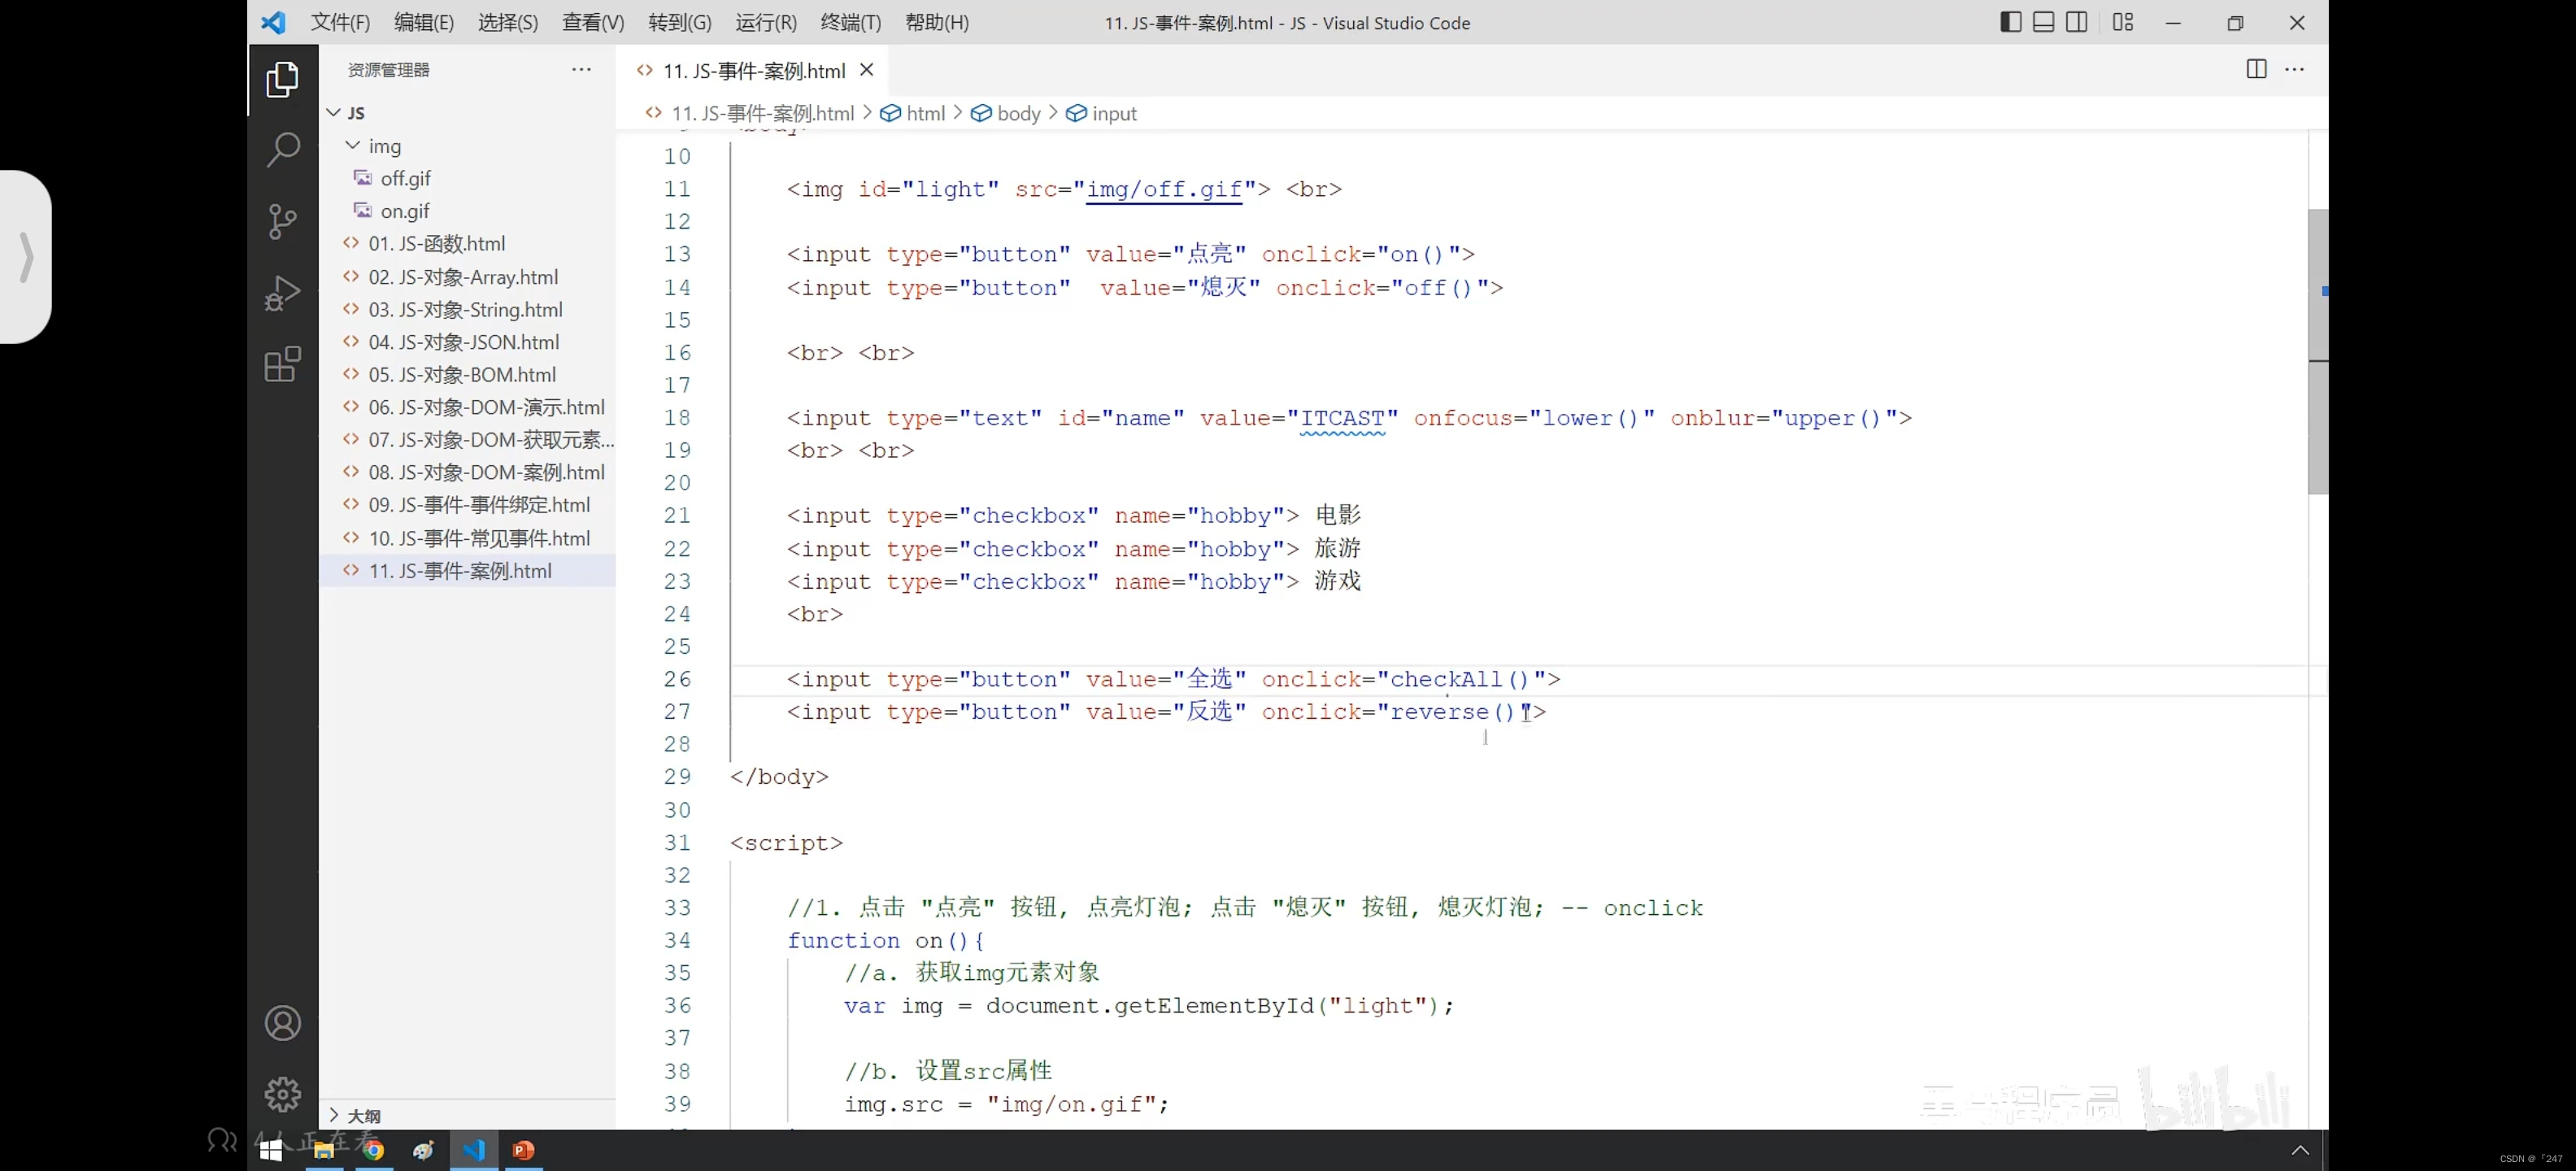
Task: Click the html breadcrumb segment
Action: pyautogui.click(x=913, y=113)
